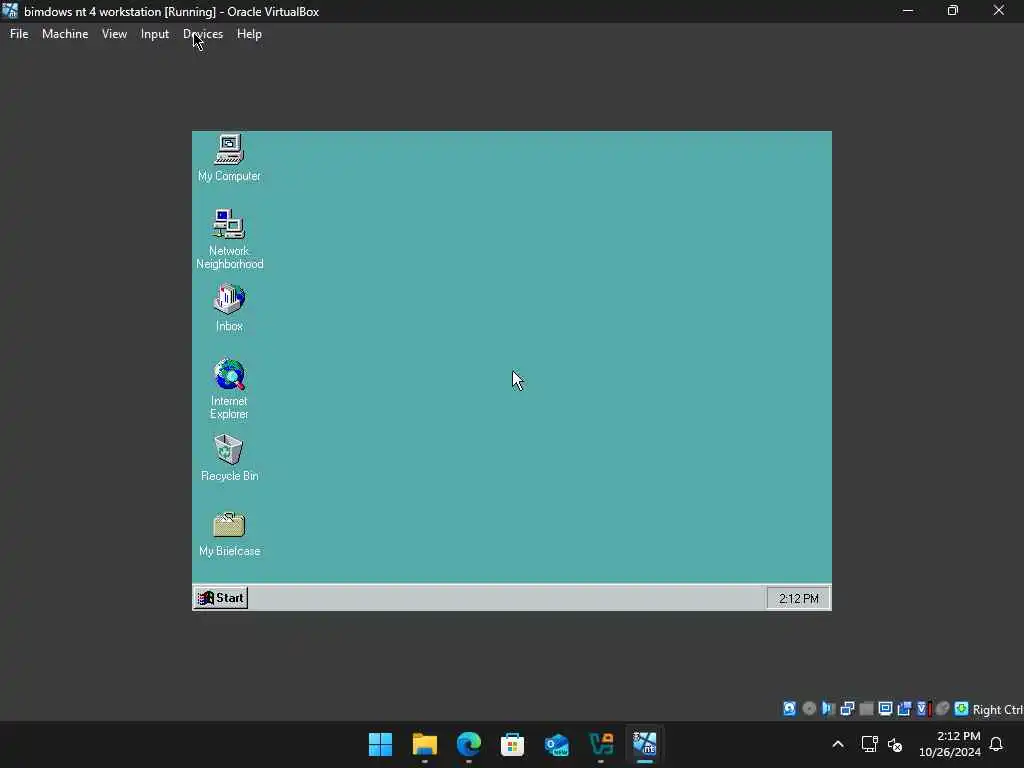Viewport: 1024px width, 768px height.
Task: Show hidden system tray icons chevron
Action: [838, 744]
